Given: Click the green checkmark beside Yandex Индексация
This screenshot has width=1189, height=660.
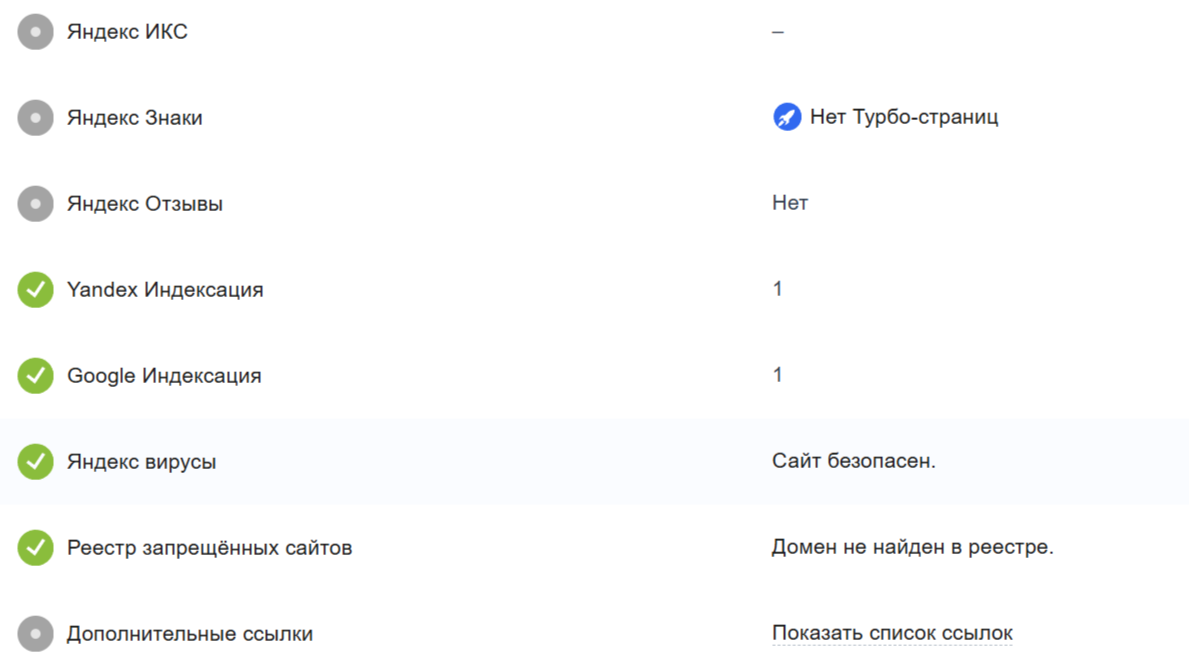Looking at the screenshot, I should tap(35, 290).
